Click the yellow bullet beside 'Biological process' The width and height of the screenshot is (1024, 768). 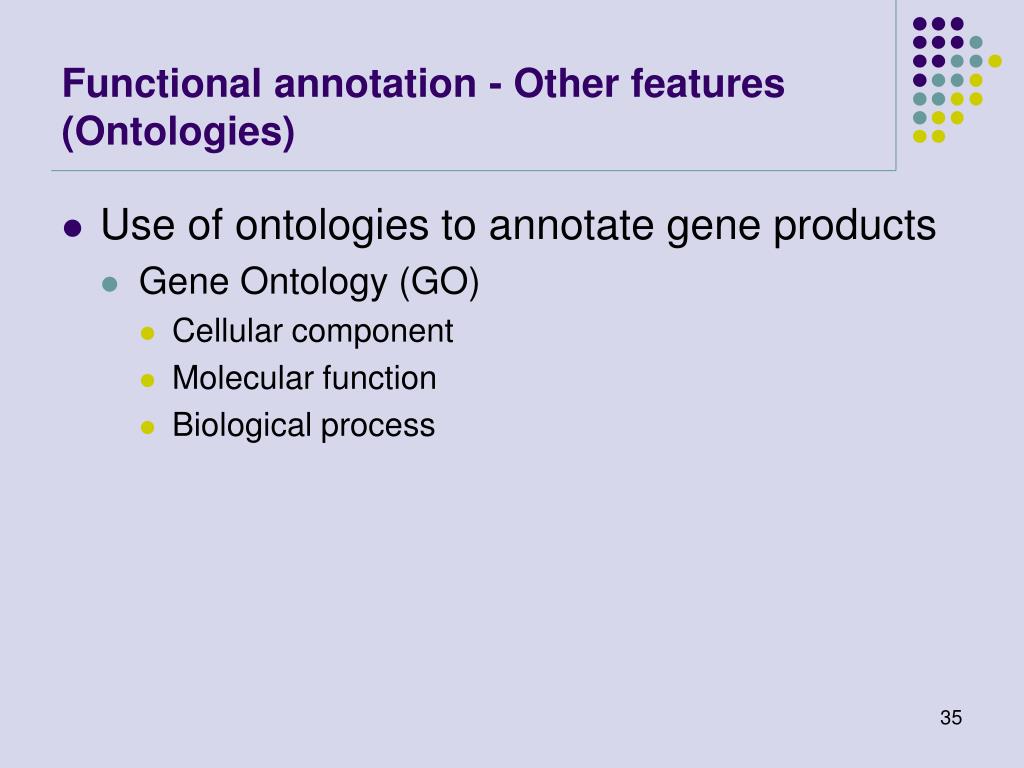point(148,428)
